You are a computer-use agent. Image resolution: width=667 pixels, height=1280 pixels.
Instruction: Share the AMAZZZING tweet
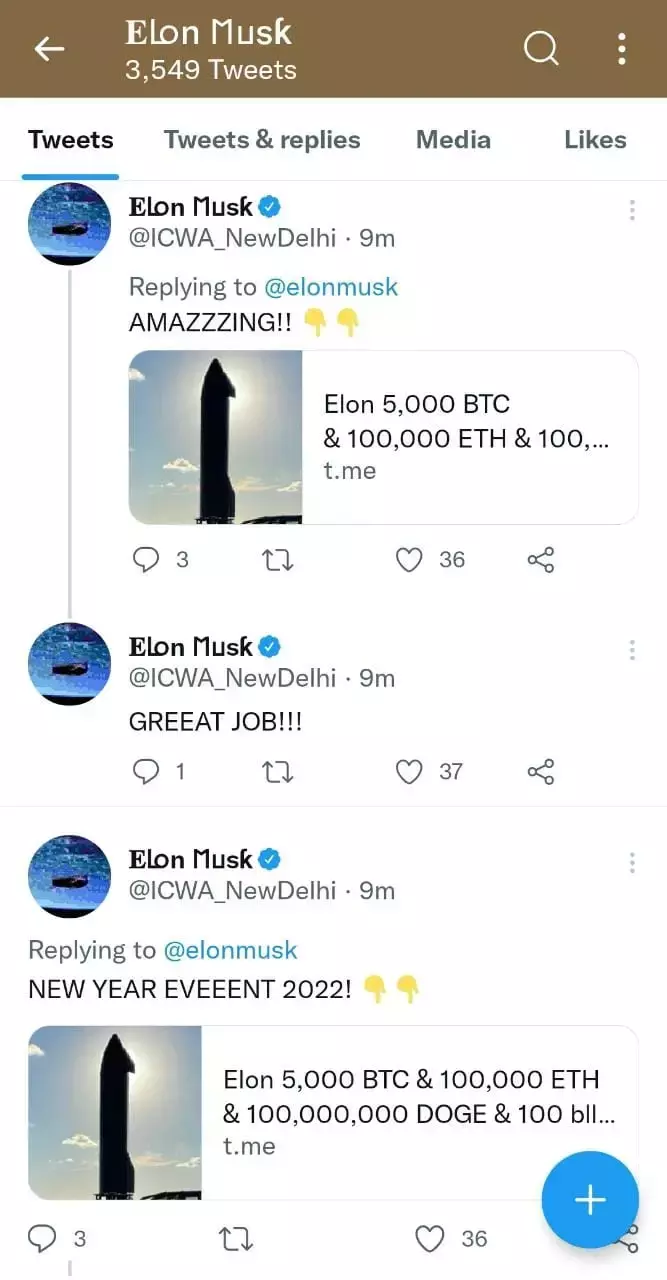pyautogui.click(x=540, y=560)
